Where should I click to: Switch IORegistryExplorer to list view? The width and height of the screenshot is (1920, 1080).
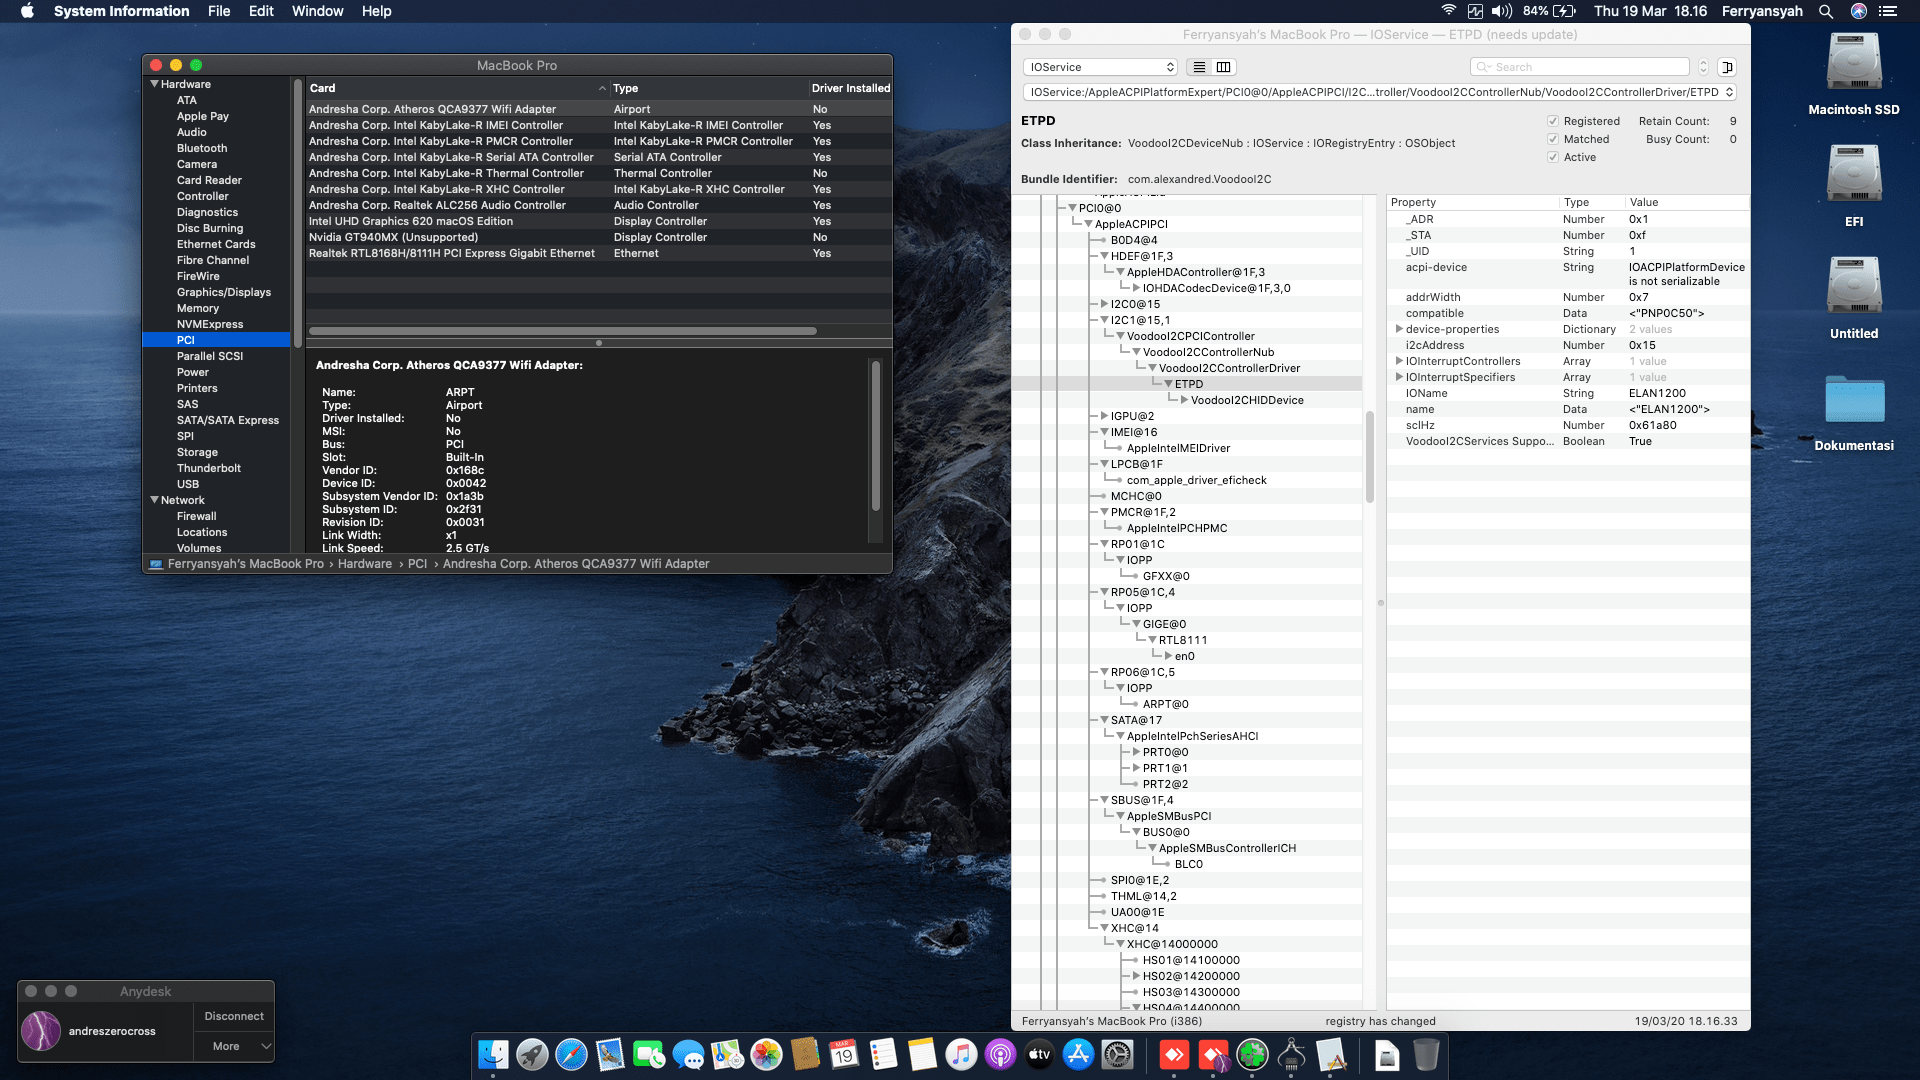coord(1199,67)
